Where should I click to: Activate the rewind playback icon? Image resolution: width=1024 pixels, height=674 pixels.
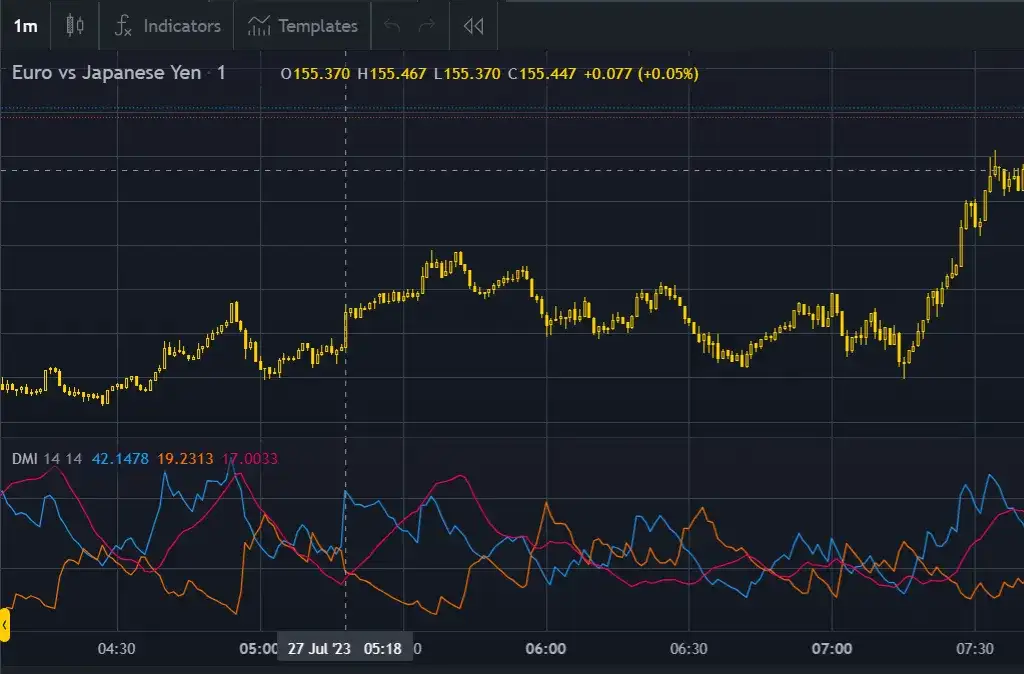[x=473, y=26]
